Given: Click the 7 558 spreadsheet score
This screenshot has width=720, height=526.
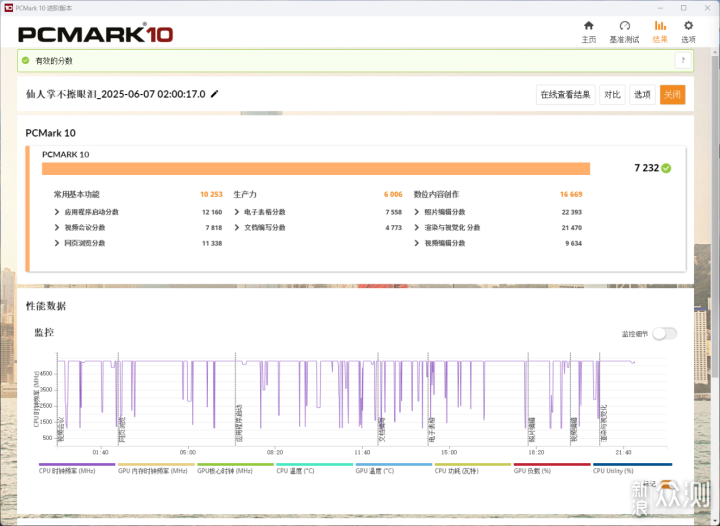Looking at the screenshot, I should tap(394, 212).
